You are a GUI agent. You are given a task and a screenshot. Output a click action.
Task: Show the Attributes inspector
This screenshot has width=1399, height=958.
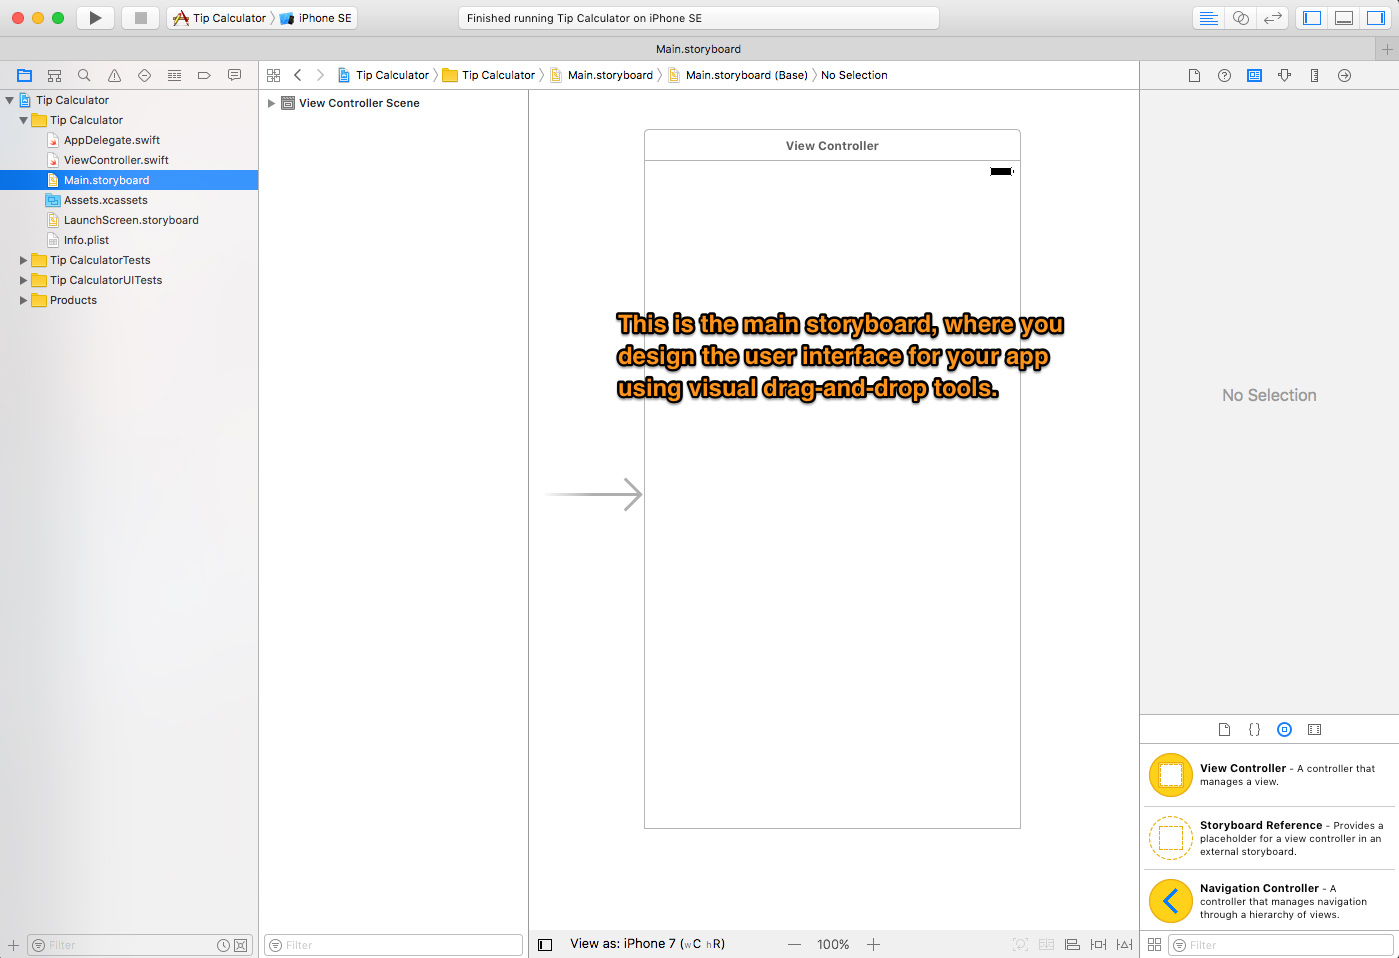[x=1284, y=75]
